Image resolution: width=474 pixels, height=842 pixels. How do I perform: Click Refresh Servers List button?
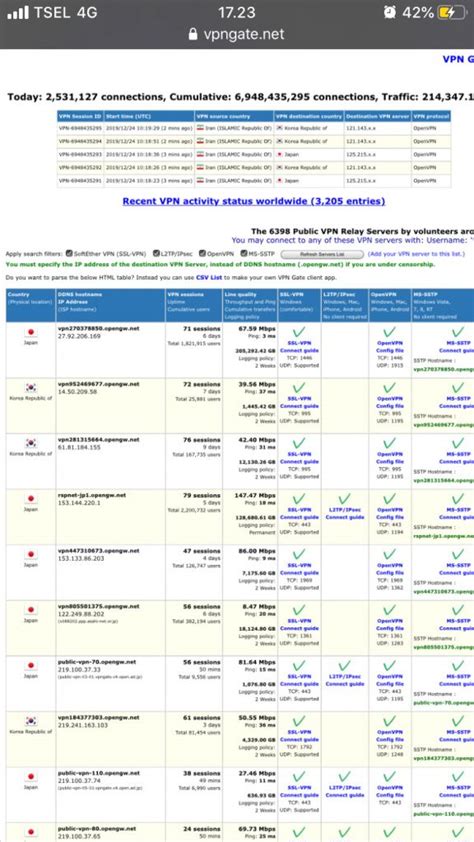click(x=322, y=254)
